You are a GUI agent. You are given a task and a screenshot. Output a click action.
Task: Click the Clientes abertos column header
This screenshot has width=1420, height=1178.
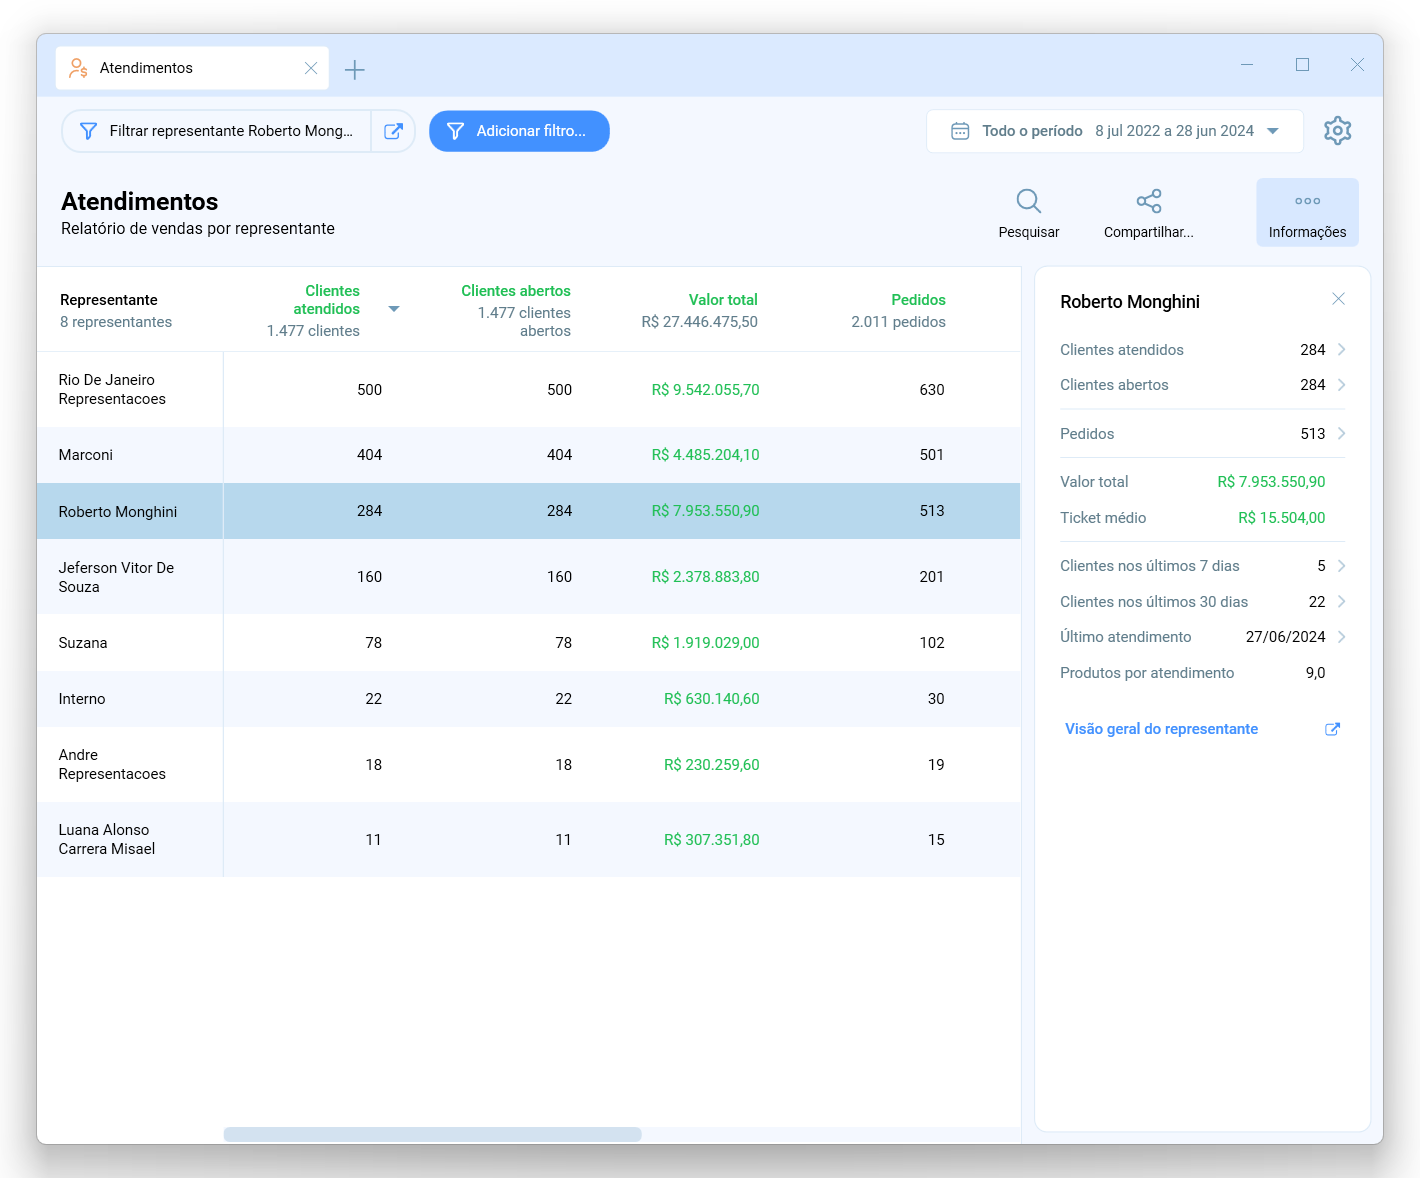(516, 291)
